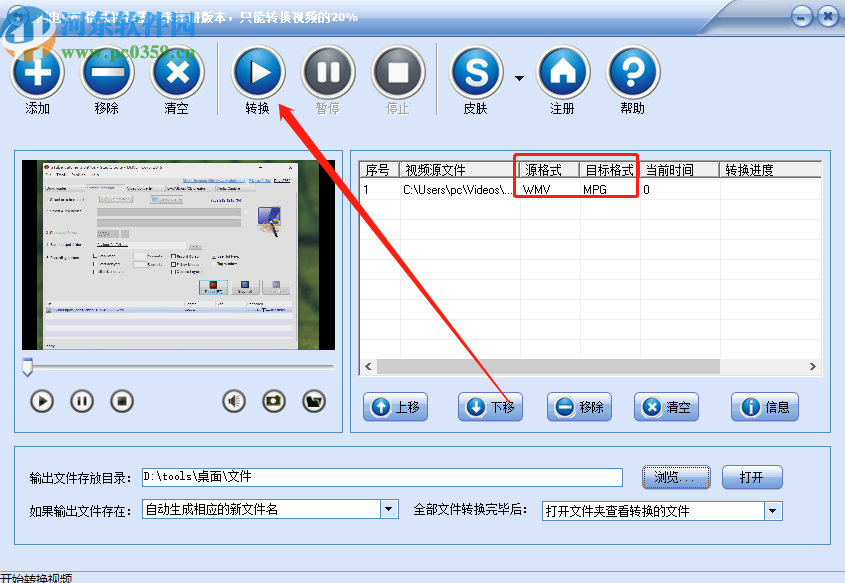The width and height of the screenshot is (845, 583).
Task: Start conversion with the 转换 icon
Action: (258, 72)
